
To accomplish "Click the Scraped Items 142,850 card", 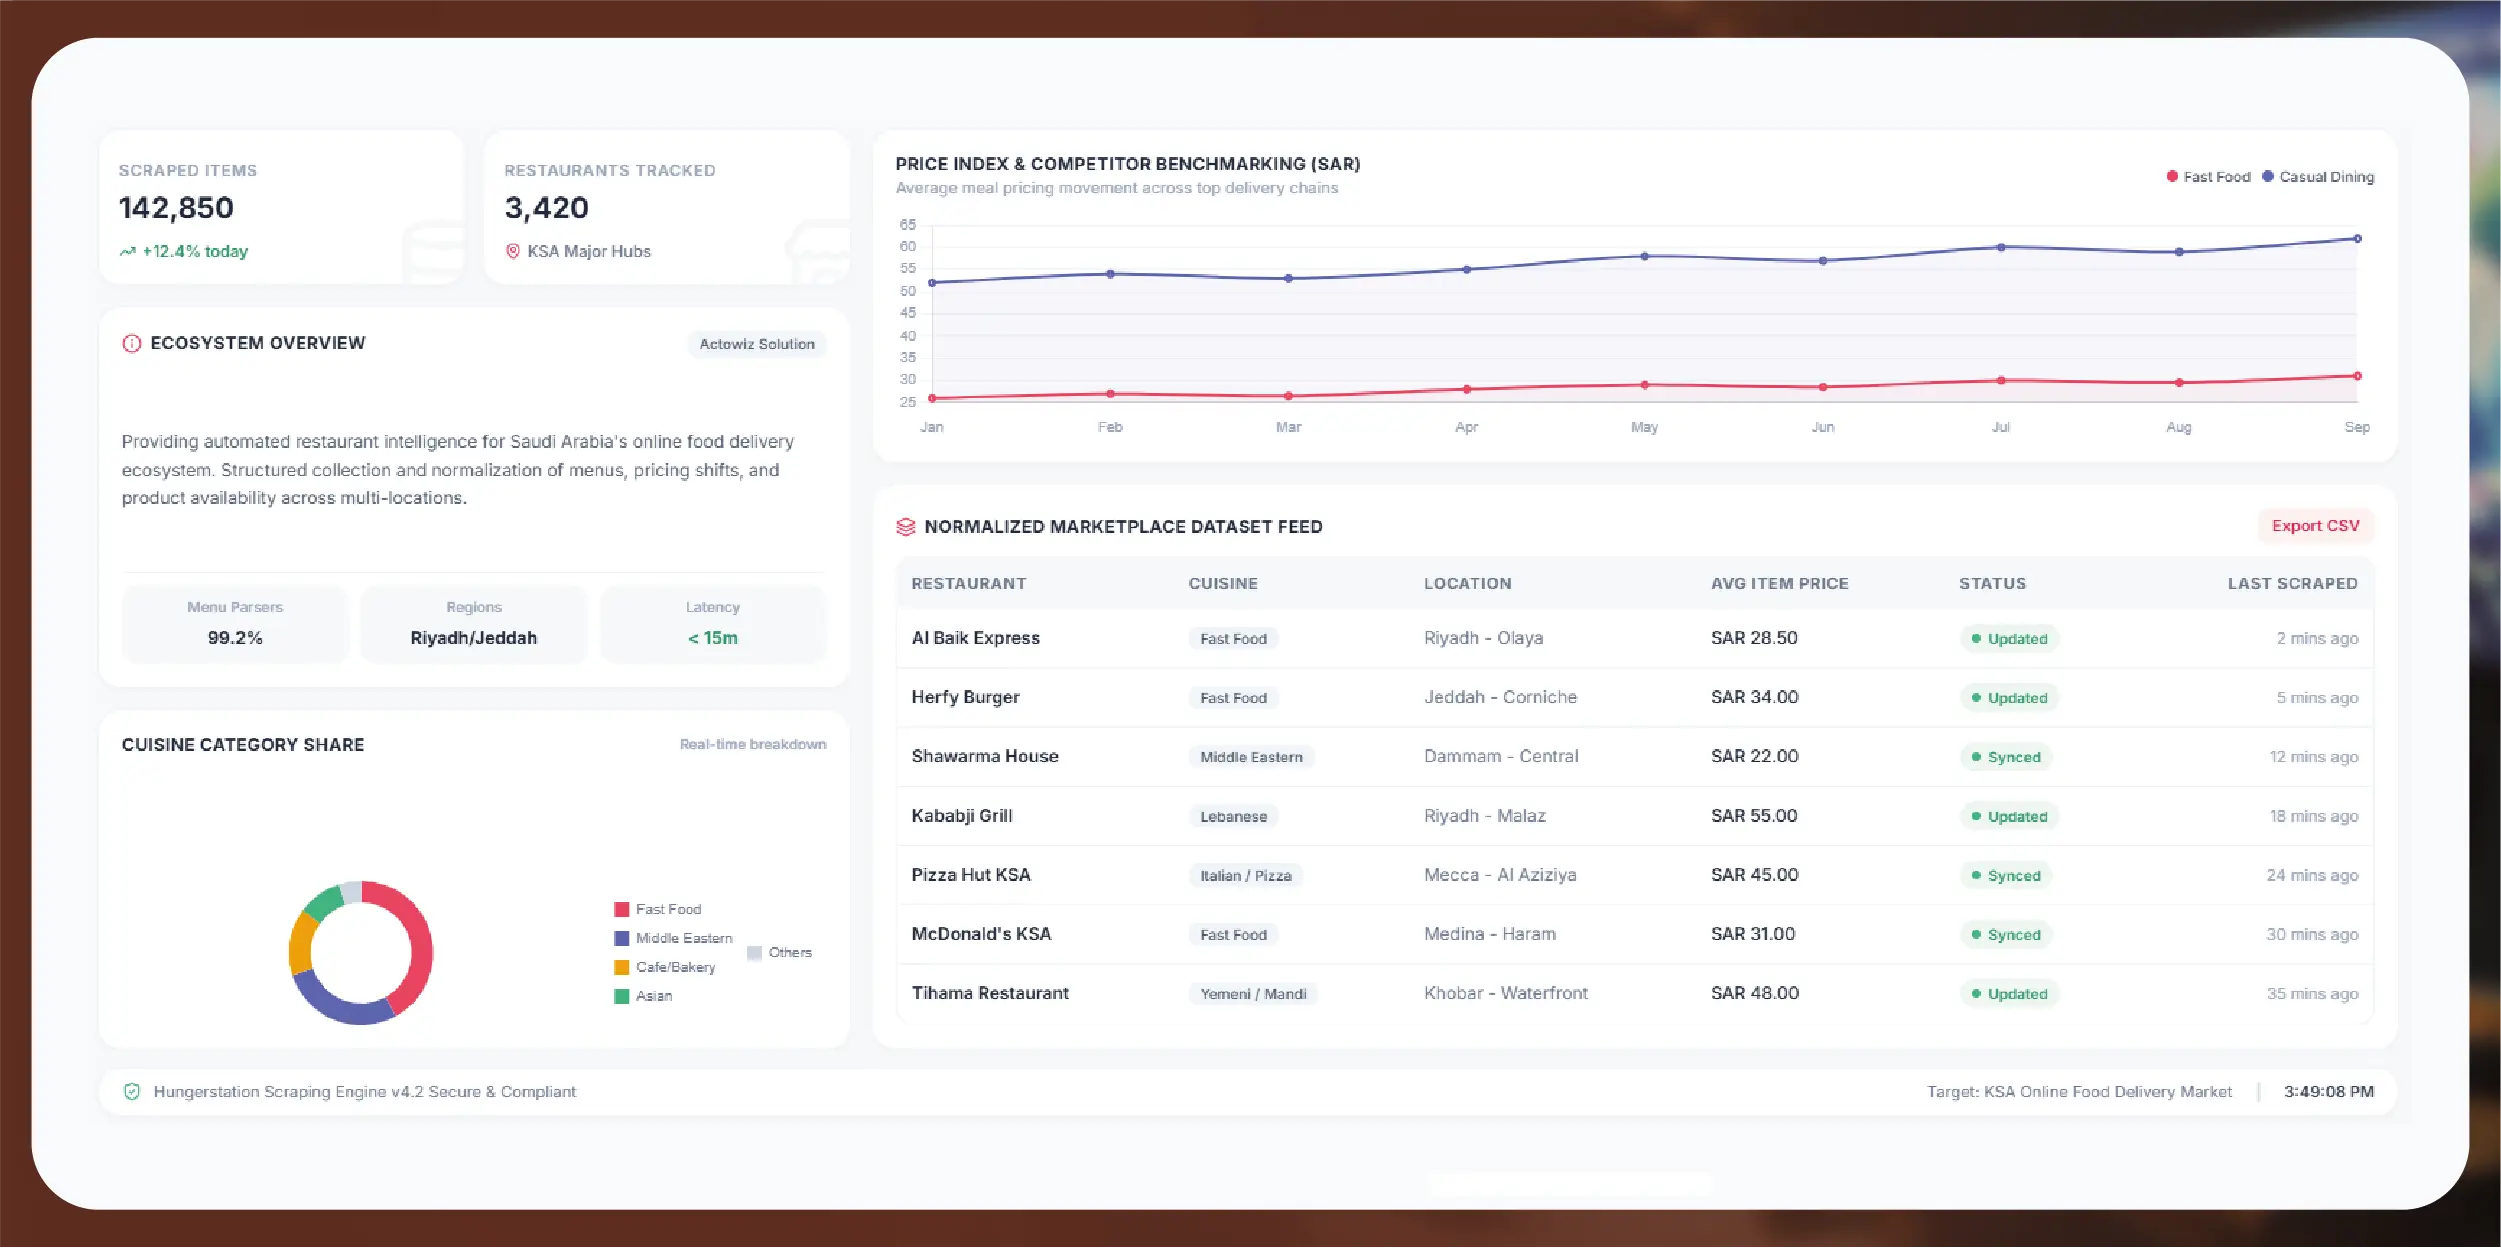I will point(281,208).
